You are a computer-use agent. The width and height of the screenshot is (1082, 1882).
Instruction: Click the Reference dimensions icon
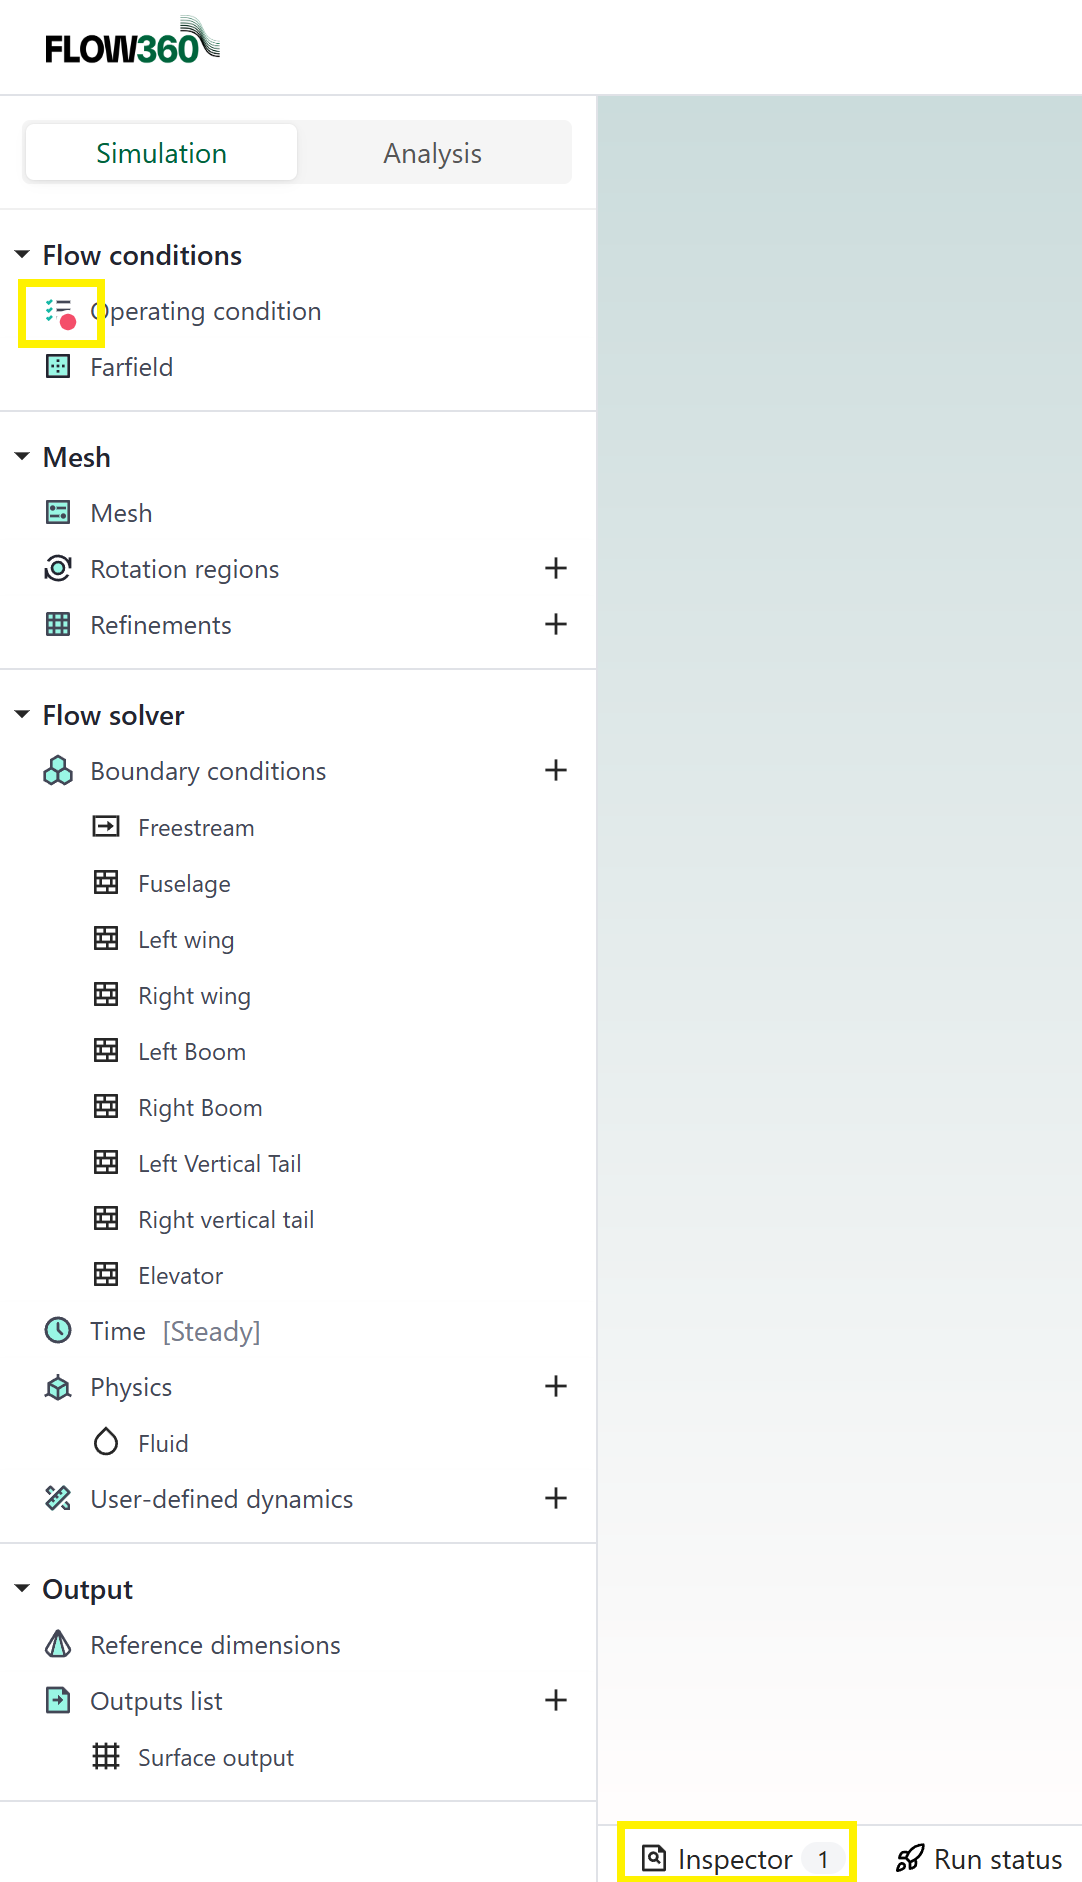58,1644
